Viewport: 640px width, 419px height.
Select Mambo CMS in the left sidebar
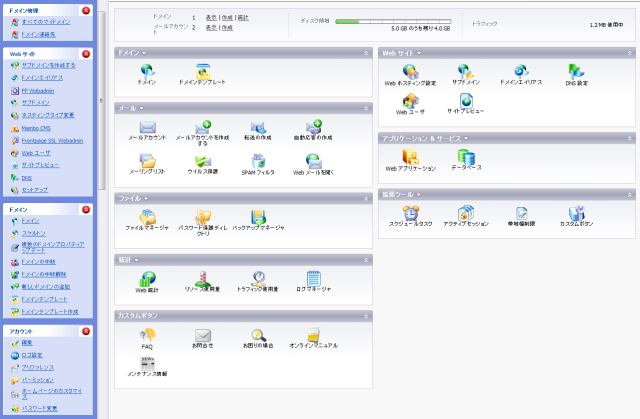[38, 128]
